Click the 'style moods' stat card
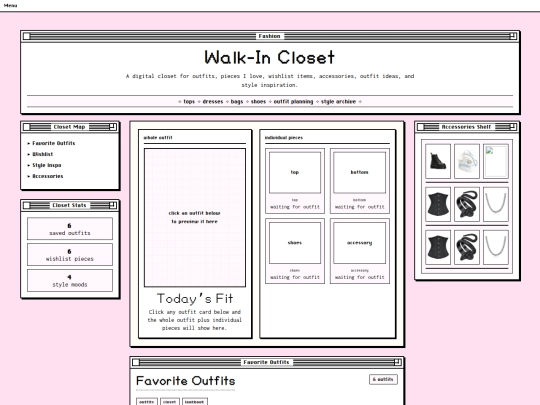The width and height of the screenshot is (540, 405). pos(70,280)
